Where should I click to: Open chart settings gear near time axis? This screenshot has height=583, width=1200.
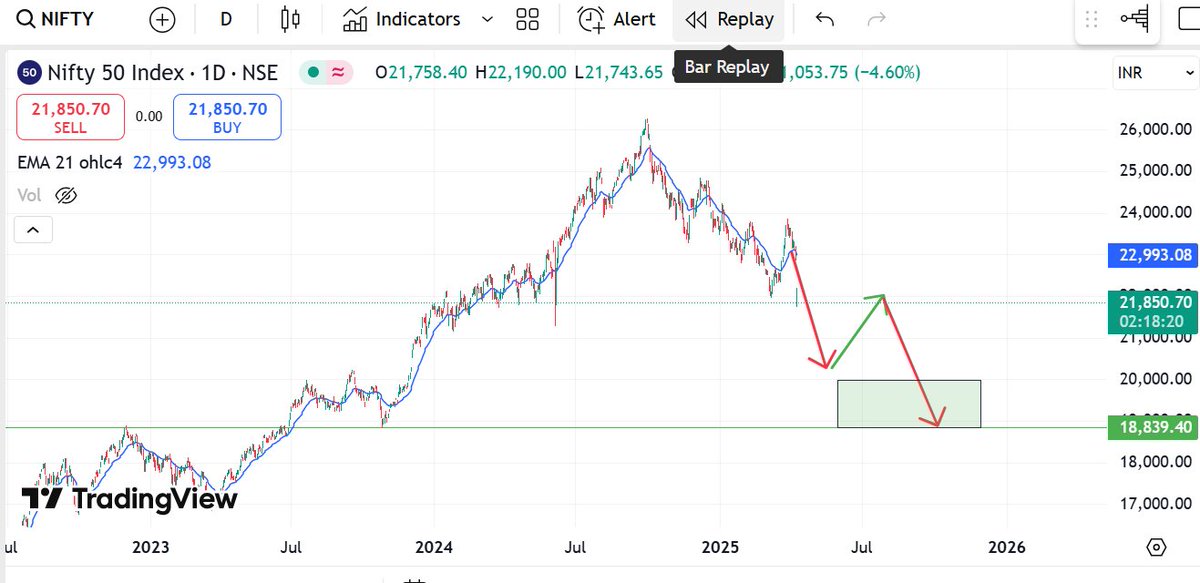point(1157,547)
